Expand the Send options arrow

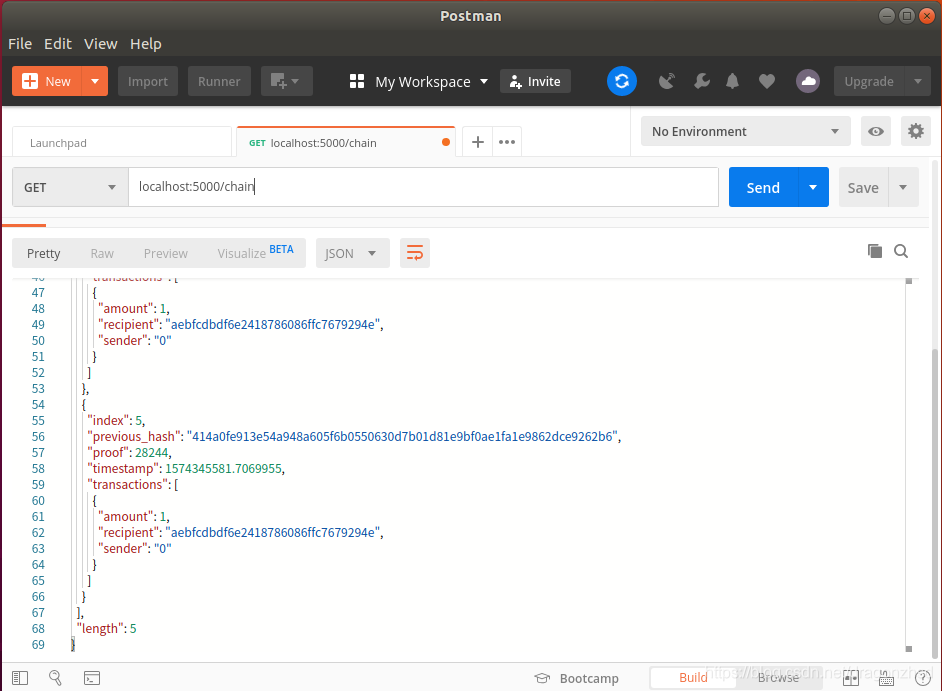[813, 187]
